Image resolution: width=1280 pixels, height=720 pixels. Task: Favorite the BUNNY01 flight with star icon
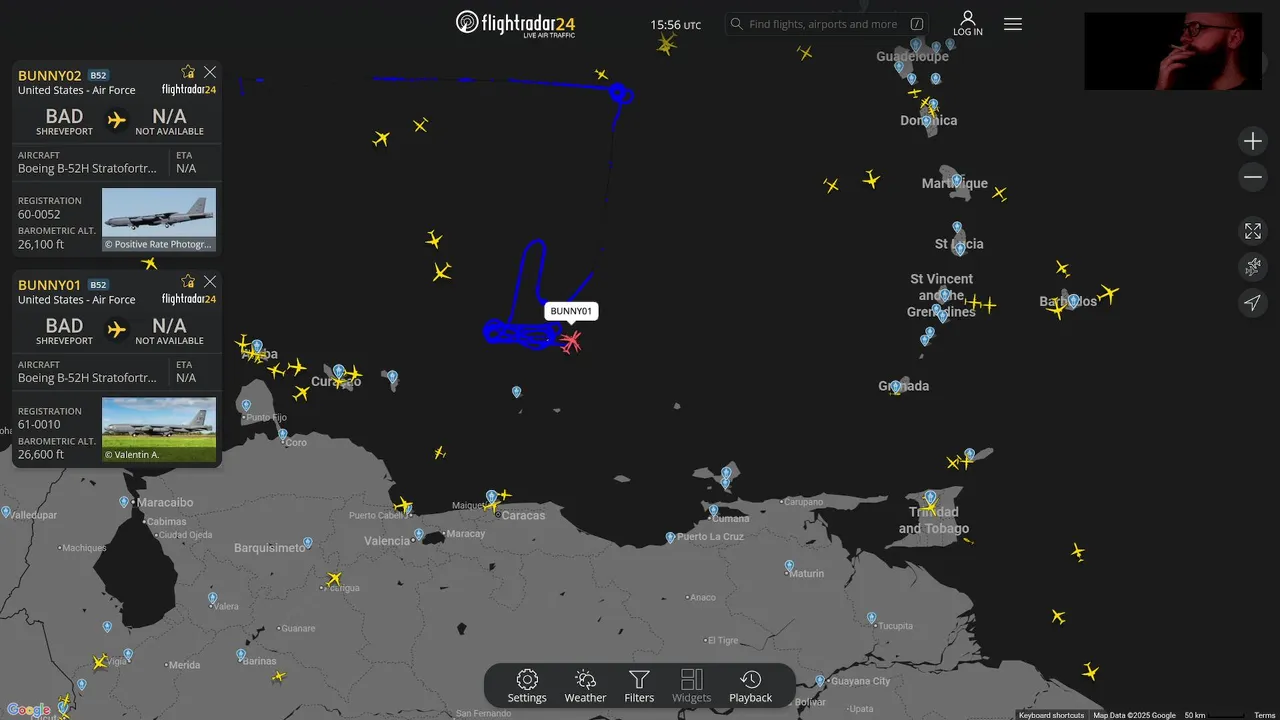click(188, 282)
